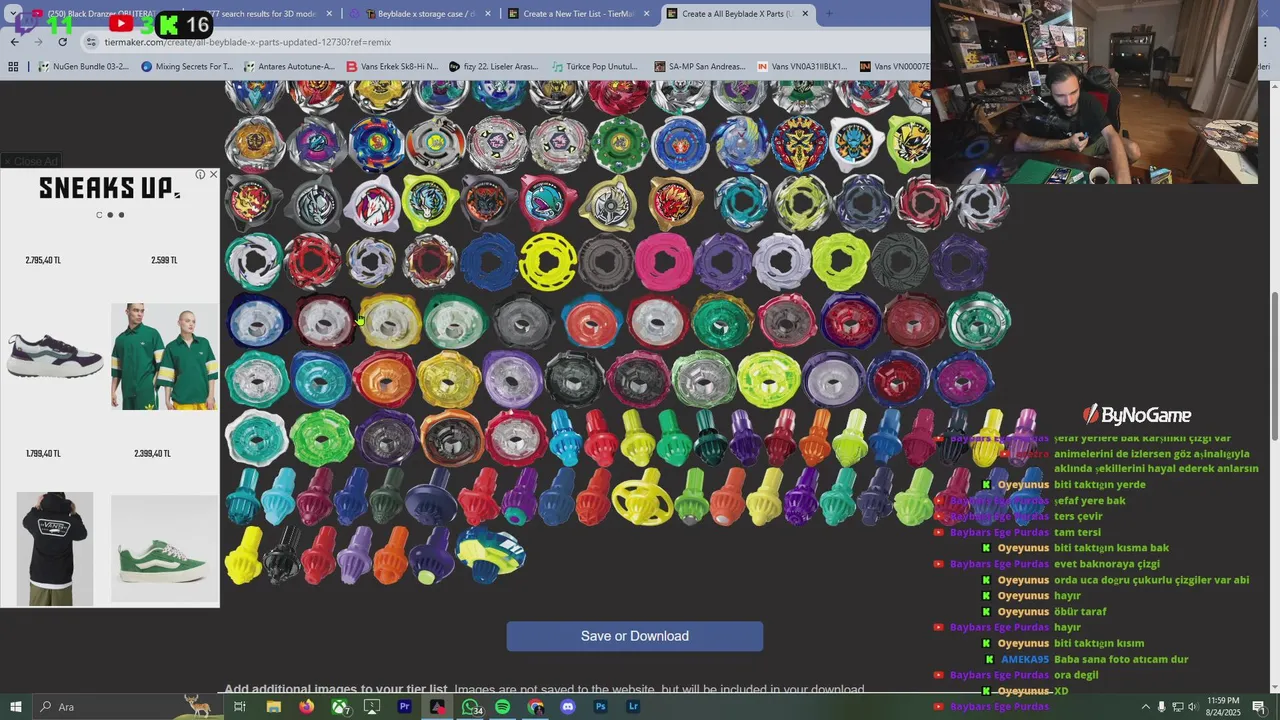This screenshot has height=720, width=1280.
Task: Close the Sneaks Up ad with X
Action: [x=213, y=174]
